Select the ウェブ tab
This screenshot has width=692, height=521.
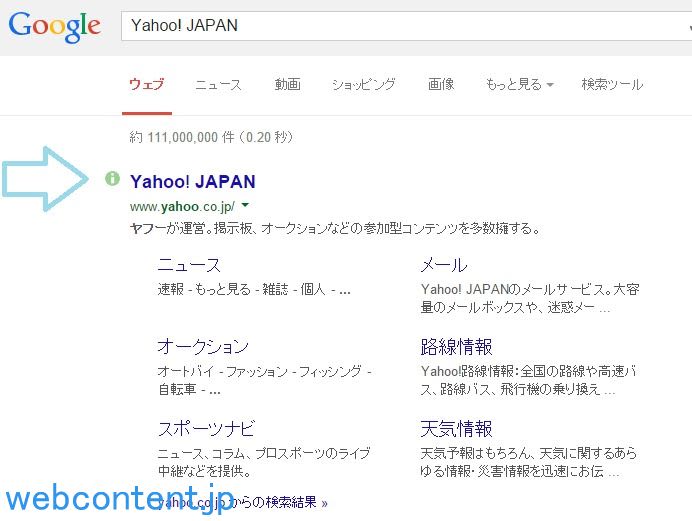(147, 85)
